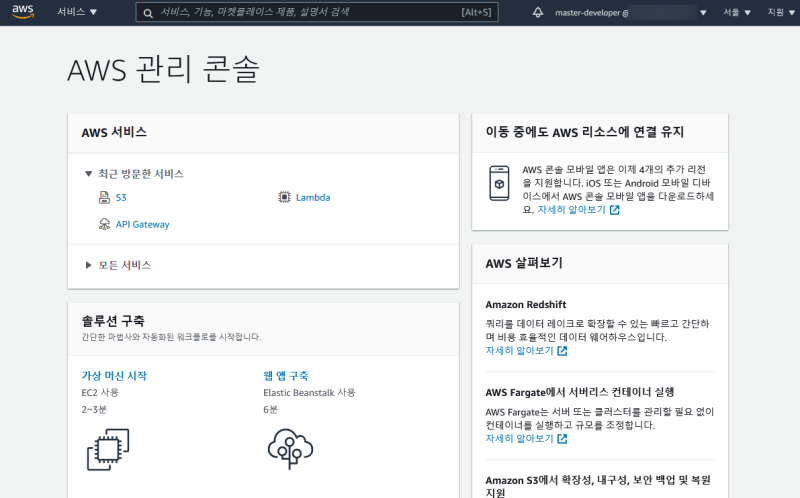This screenshot has width=800, height=498.
Task: Click the search magnifier icon
Action: [x=148, y=13]
